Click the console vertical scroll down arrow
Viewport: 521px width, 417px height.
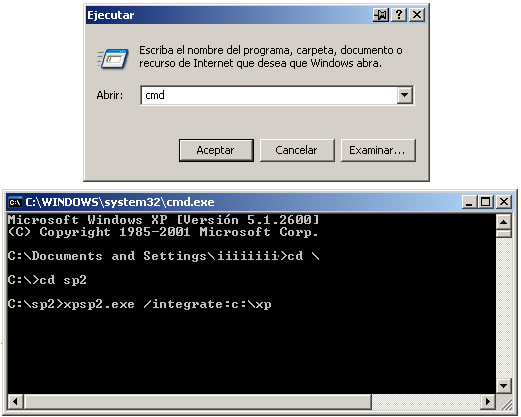[x=504, y=386]
